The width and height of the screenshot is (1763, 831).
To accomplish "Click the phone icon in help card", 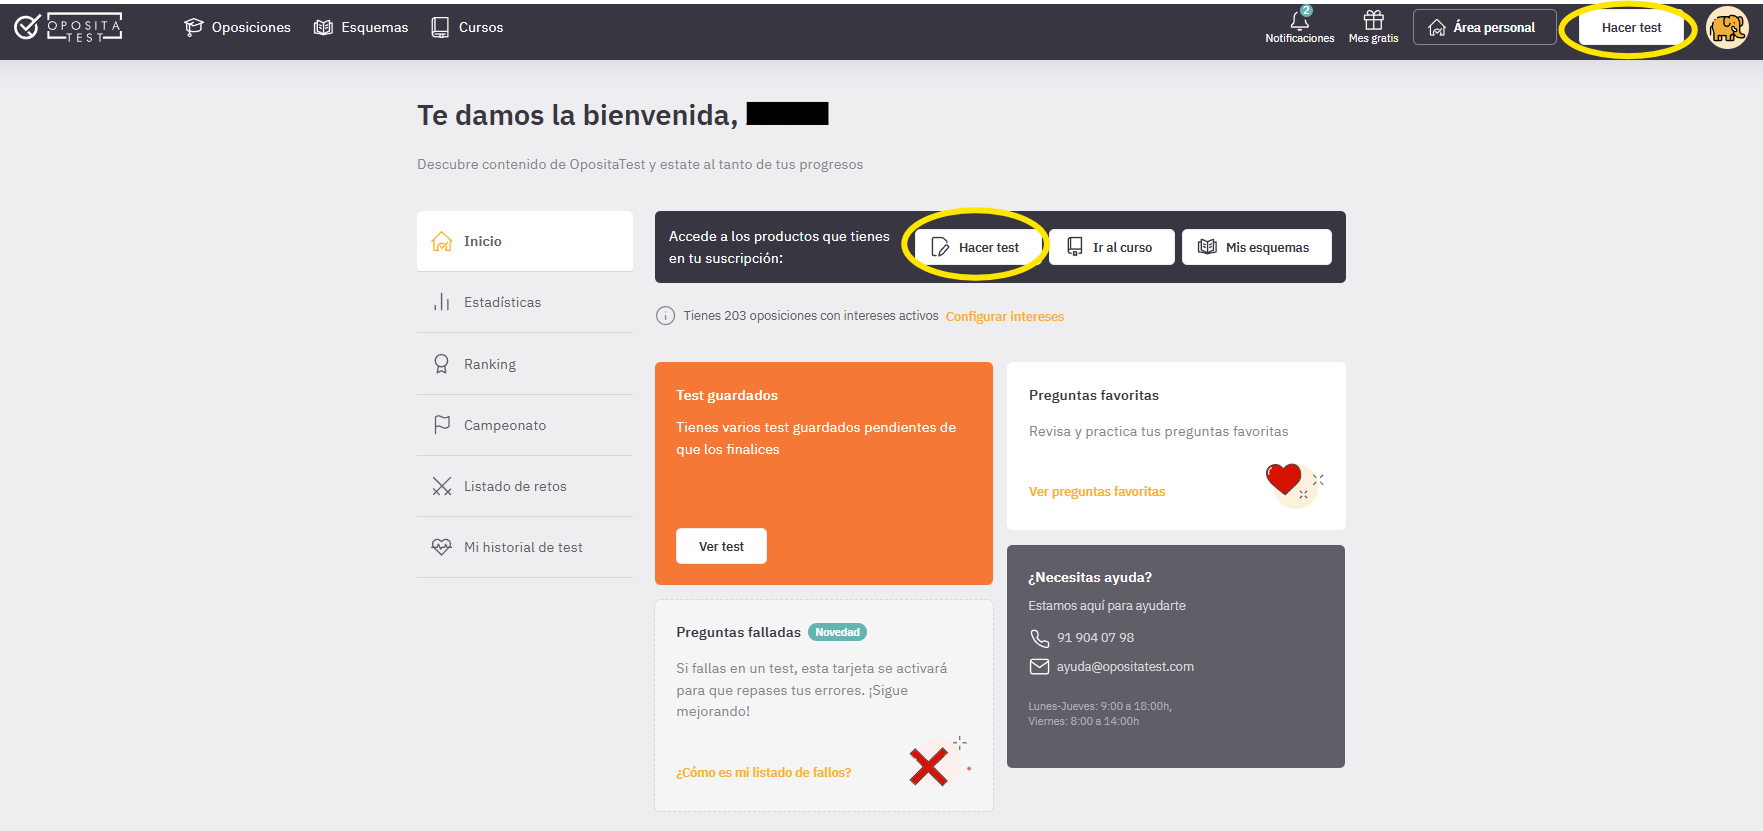I will pyautogui.click(x=1039, y=638).
